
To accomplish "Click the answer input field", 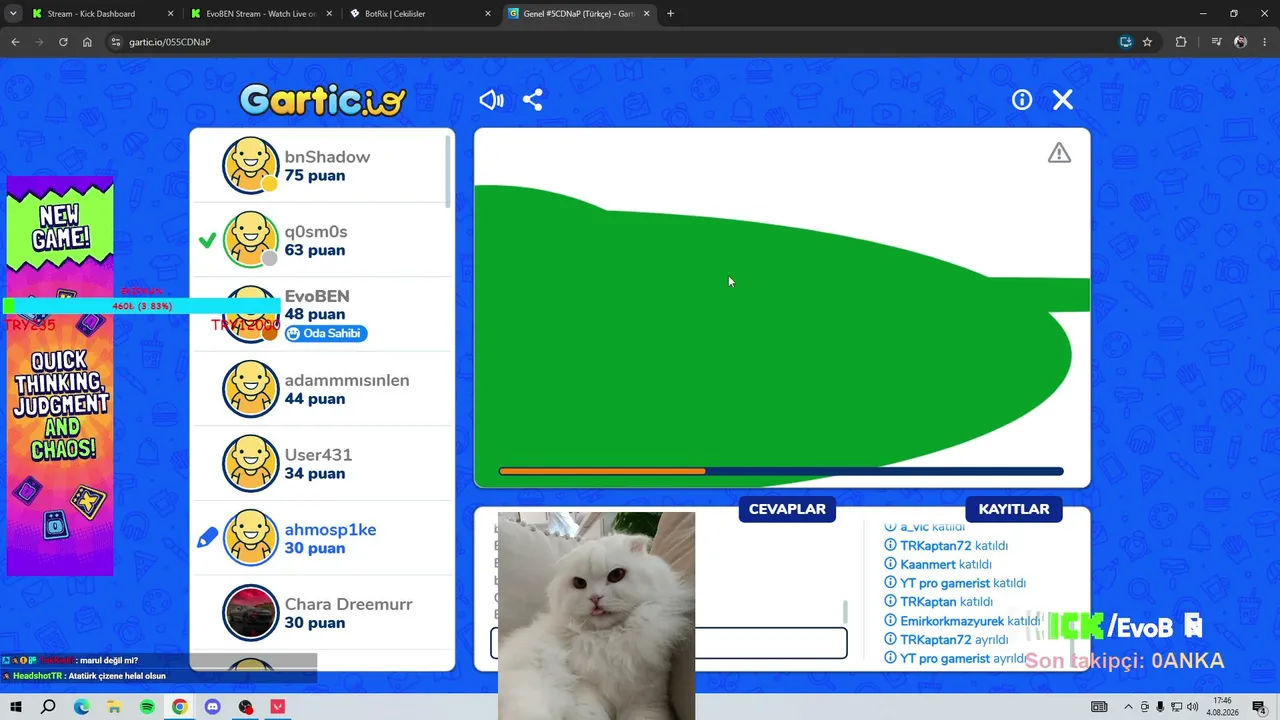I will (x=669, y=643).
